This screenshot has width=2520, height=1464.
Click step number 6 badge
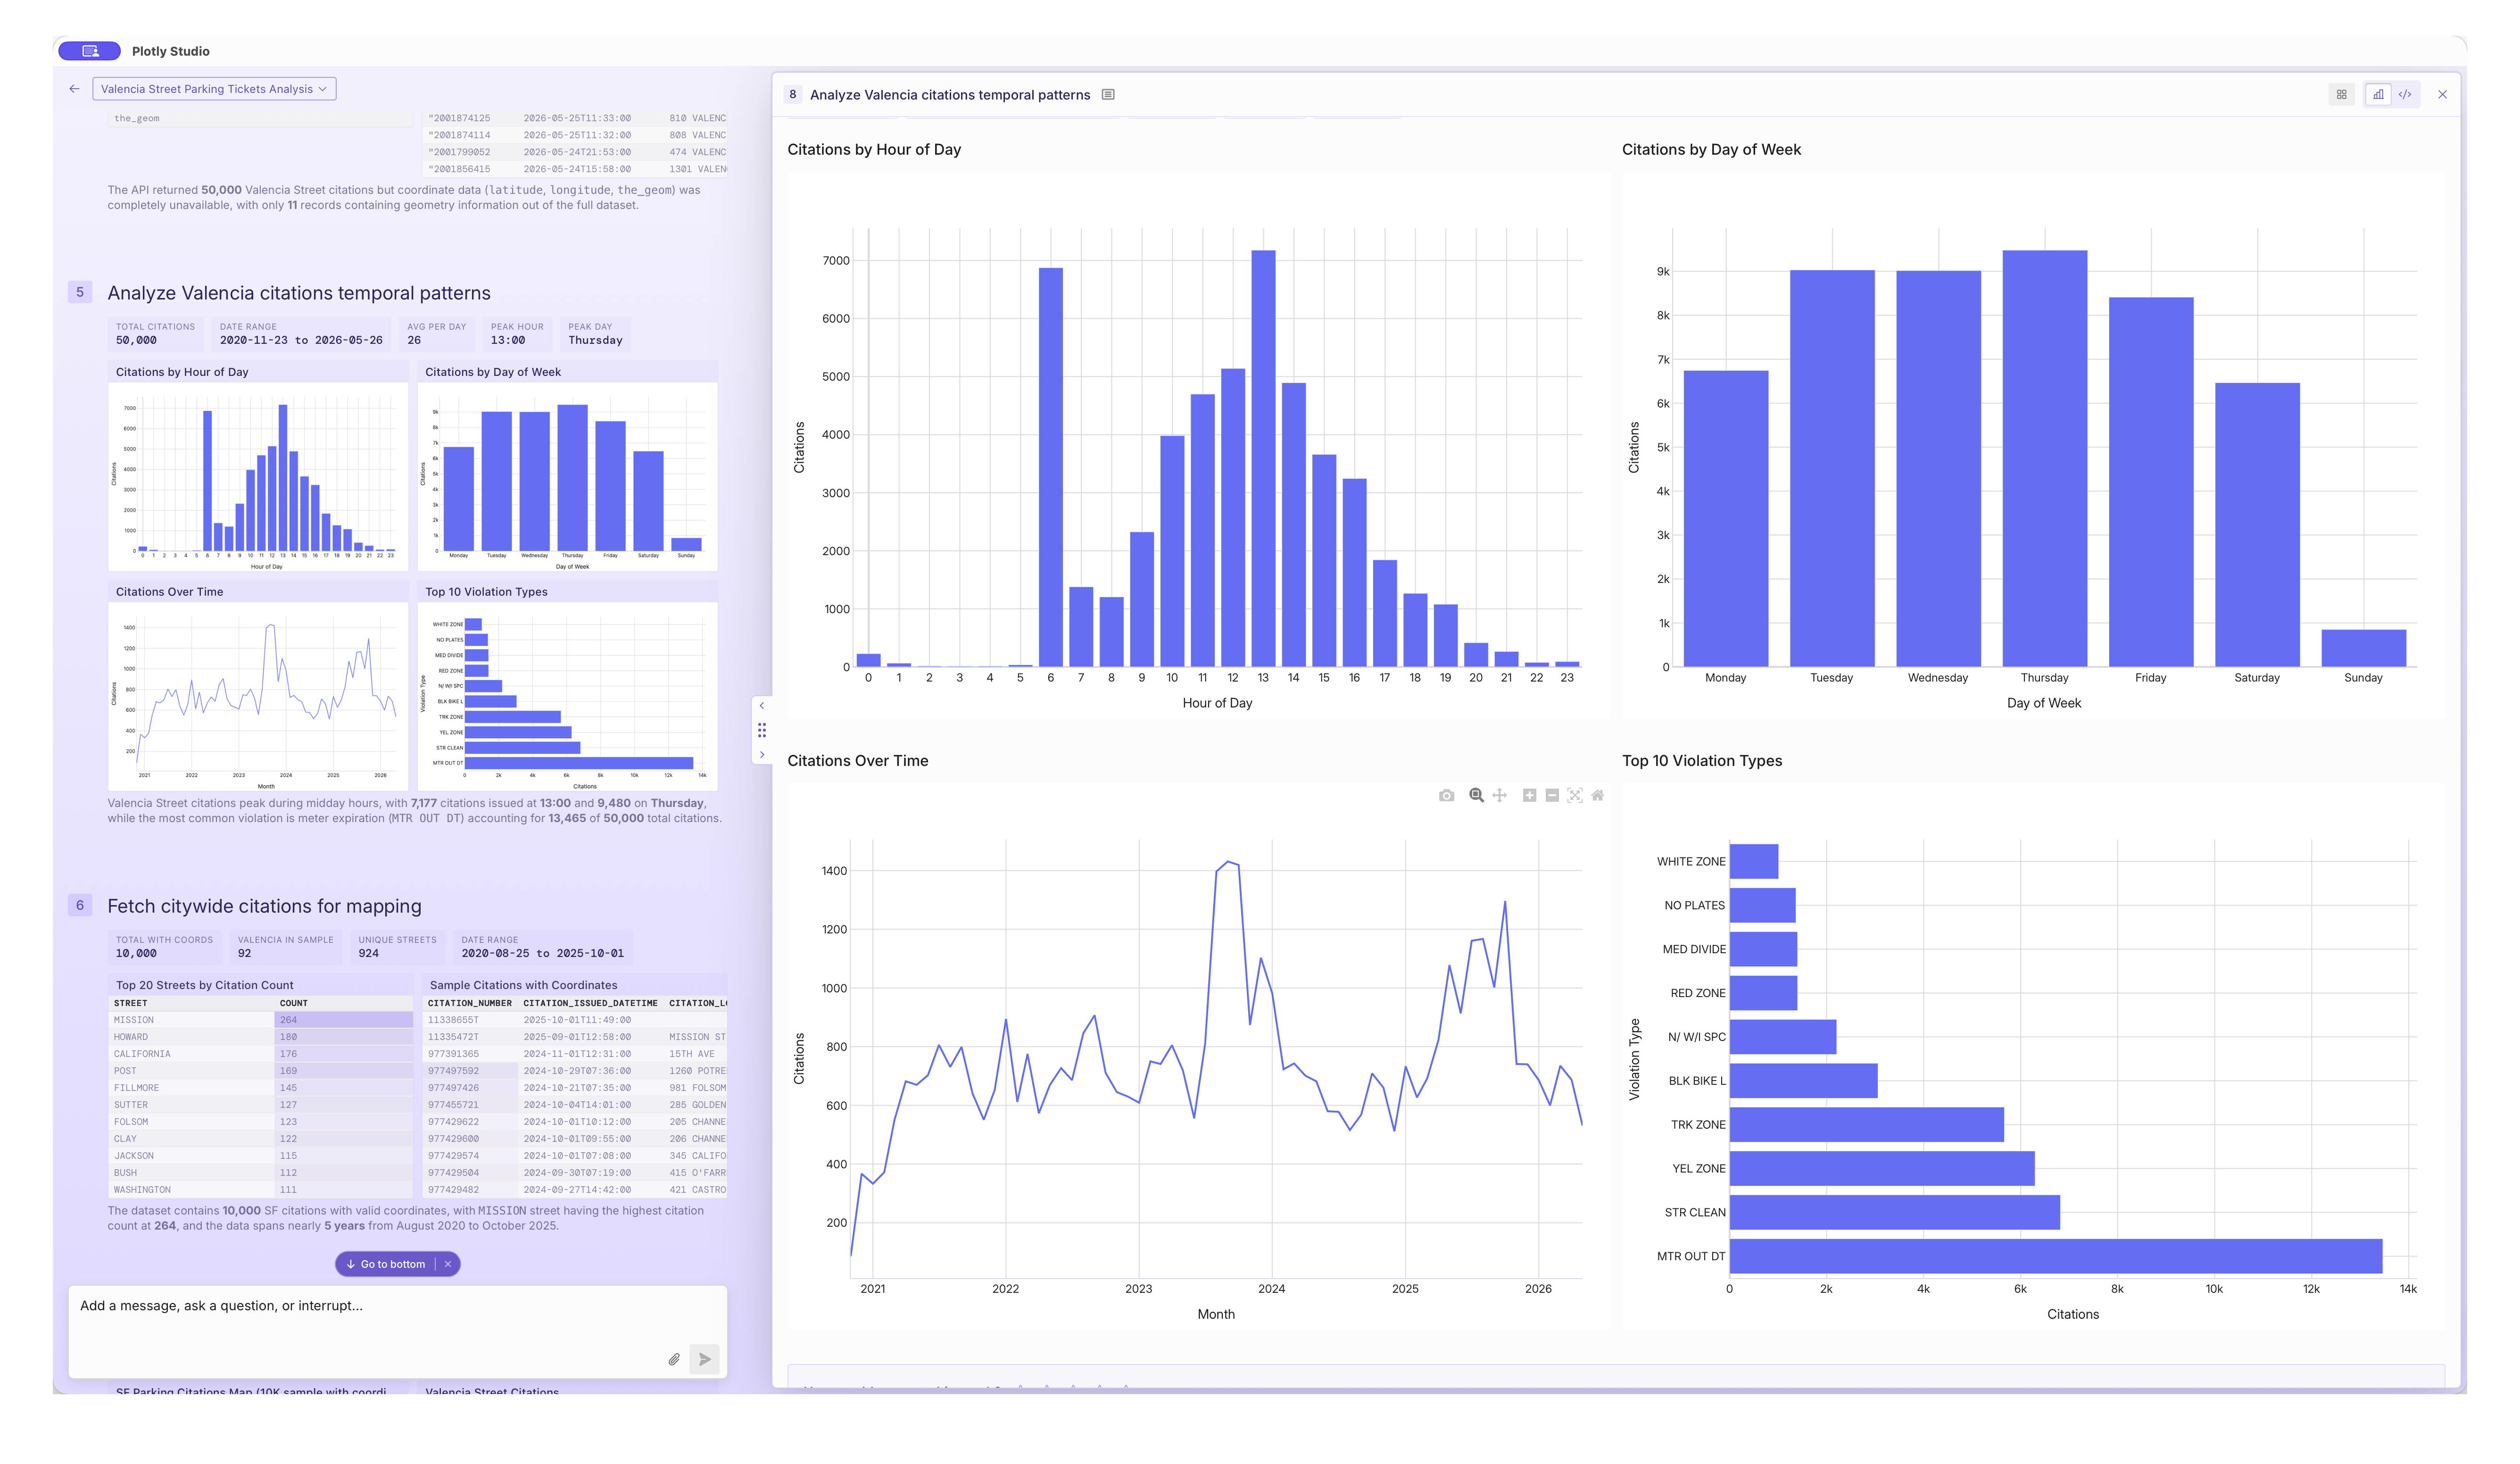point(80,906)
